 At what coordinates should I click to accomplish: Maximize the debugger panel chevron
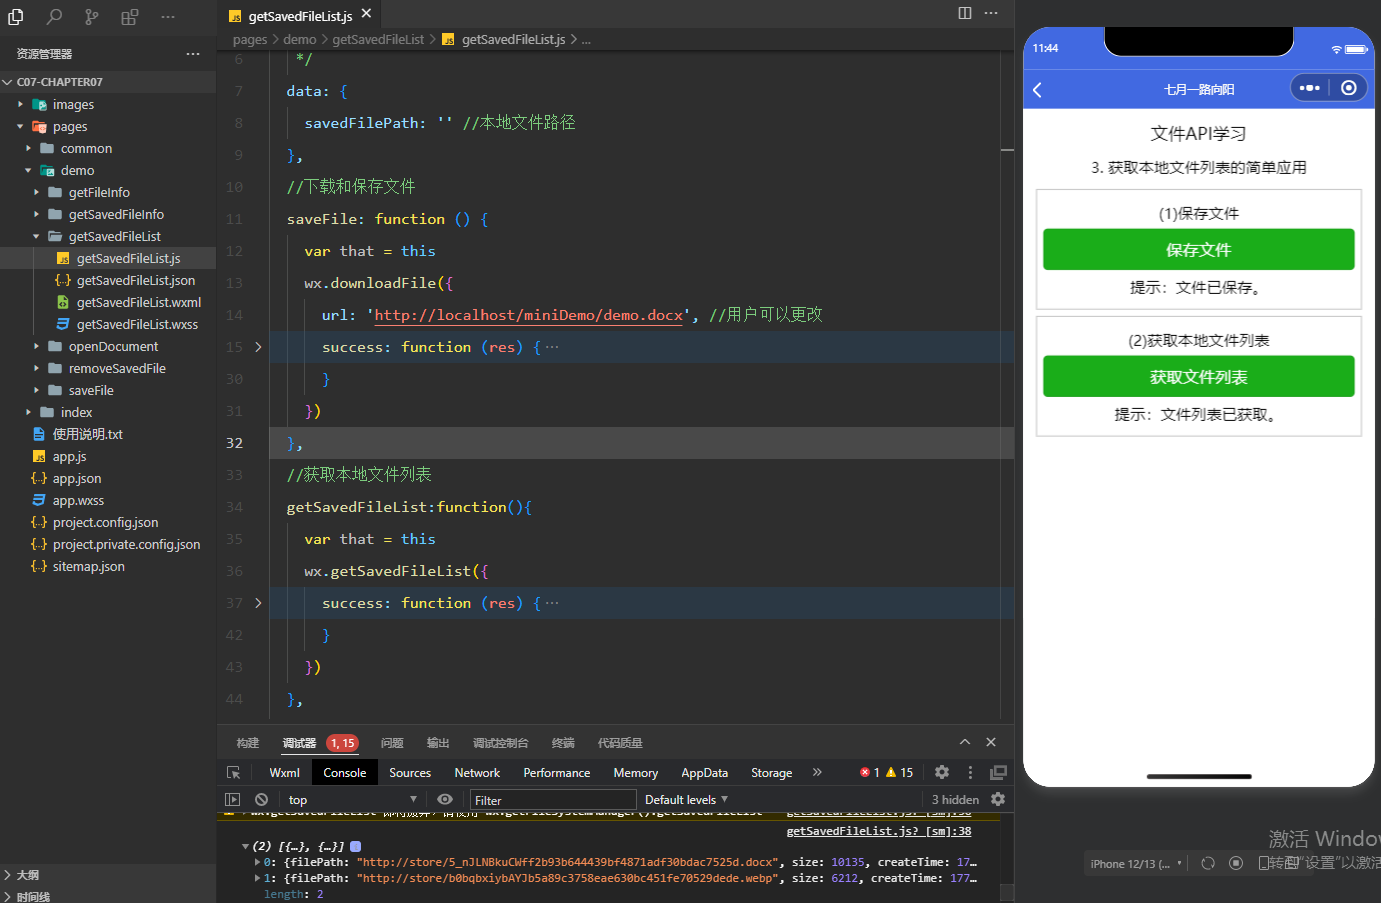click(965, 742)
